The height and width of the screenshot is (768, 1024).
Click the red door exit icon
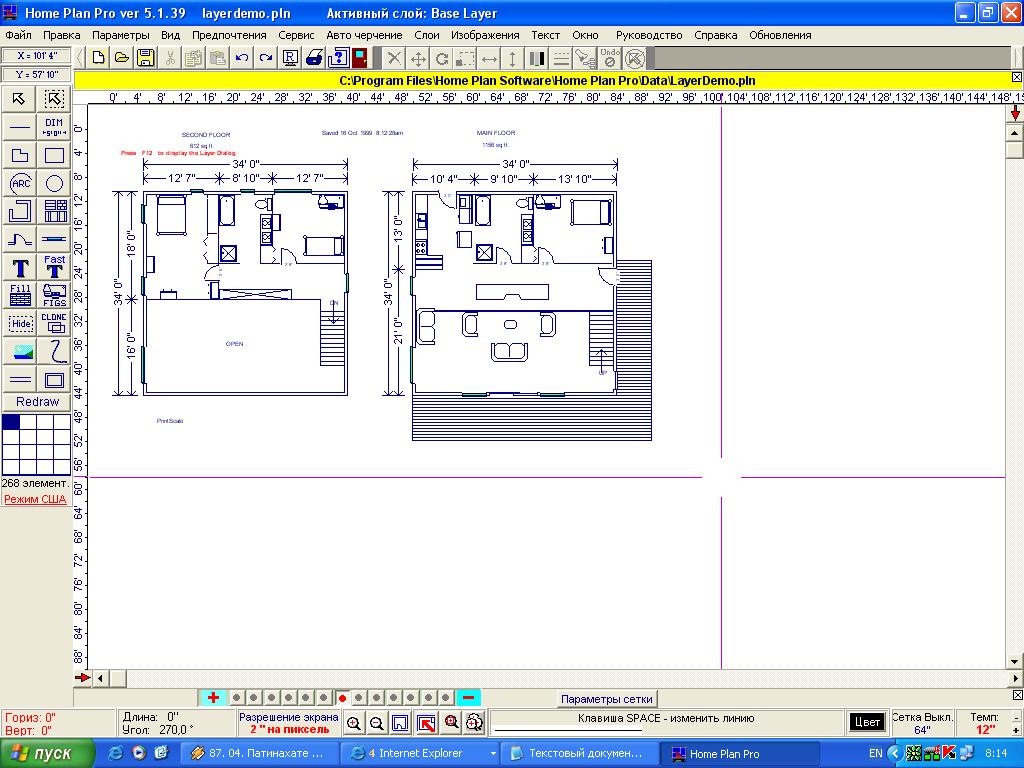[x=360, y=58]
